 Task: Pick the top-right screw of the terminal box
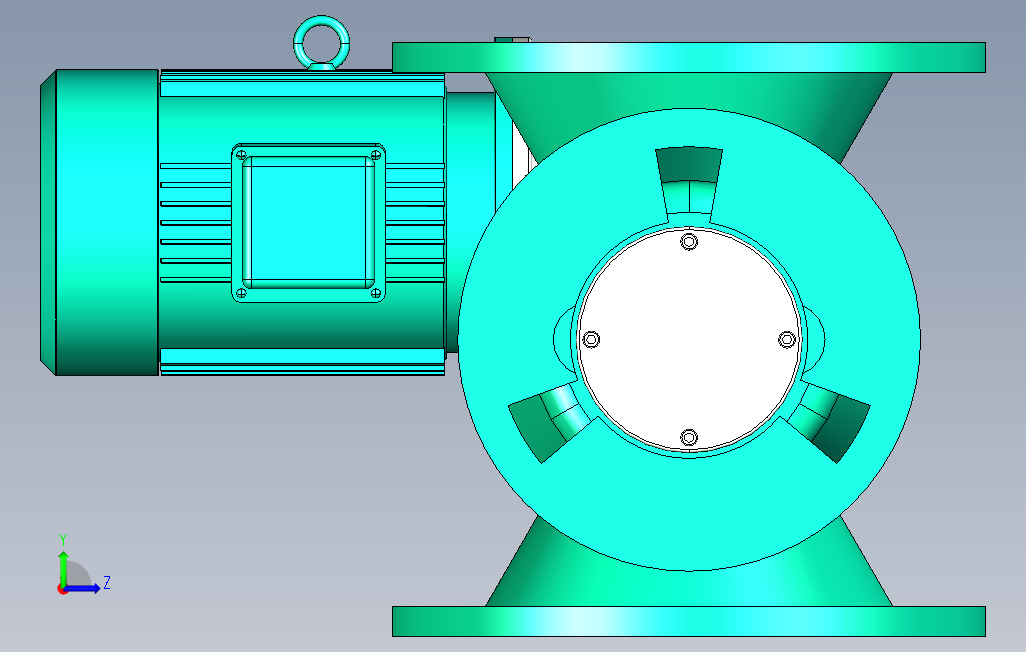(x=376, y=154)
